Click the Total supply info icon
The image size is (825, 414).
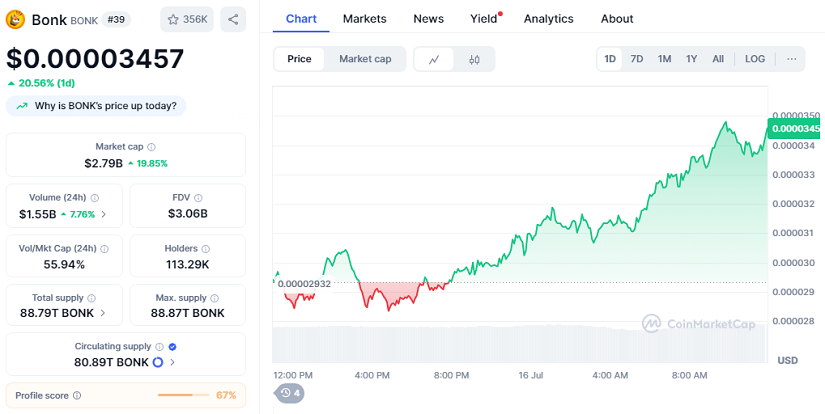pos(92,298)
